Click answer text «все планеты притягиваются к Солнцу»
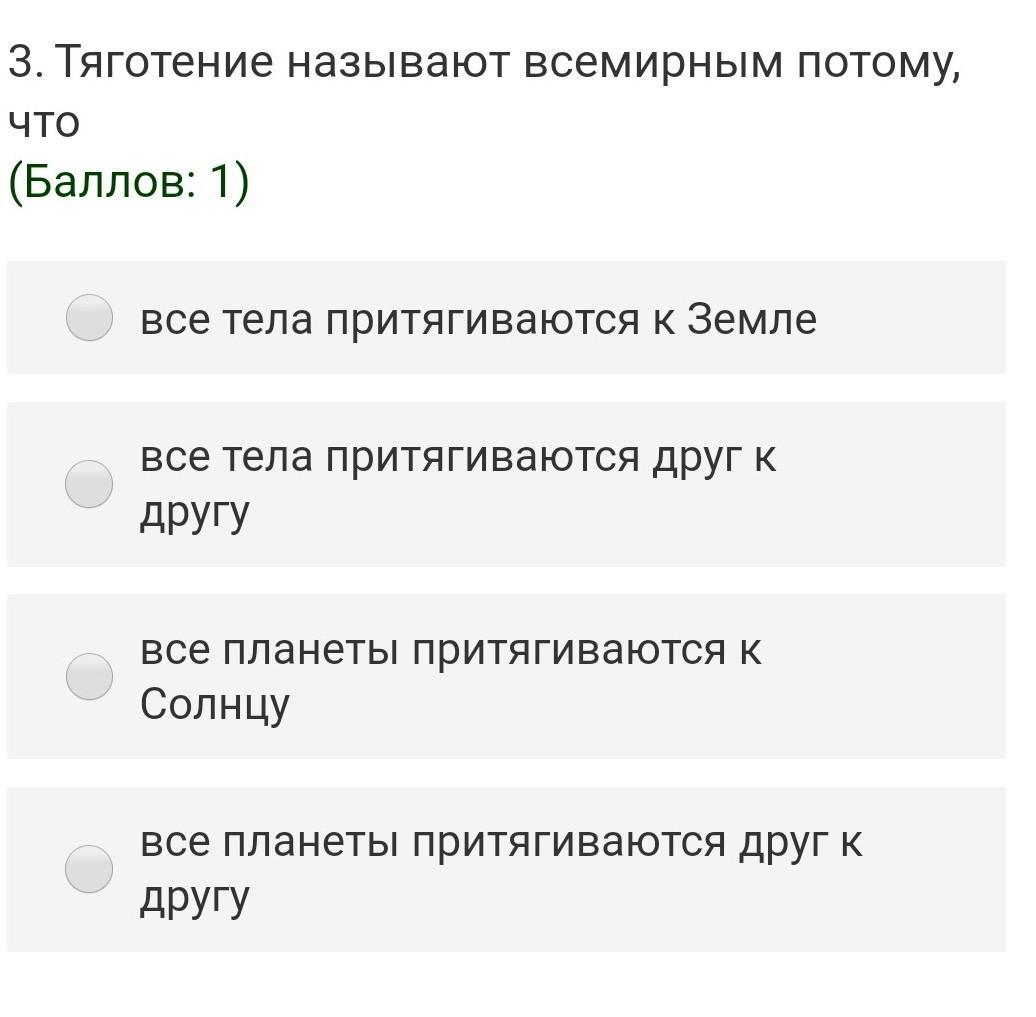The width and height of the screenshot is (1036, 1017). pyautogui.click(x=450, y=676)
